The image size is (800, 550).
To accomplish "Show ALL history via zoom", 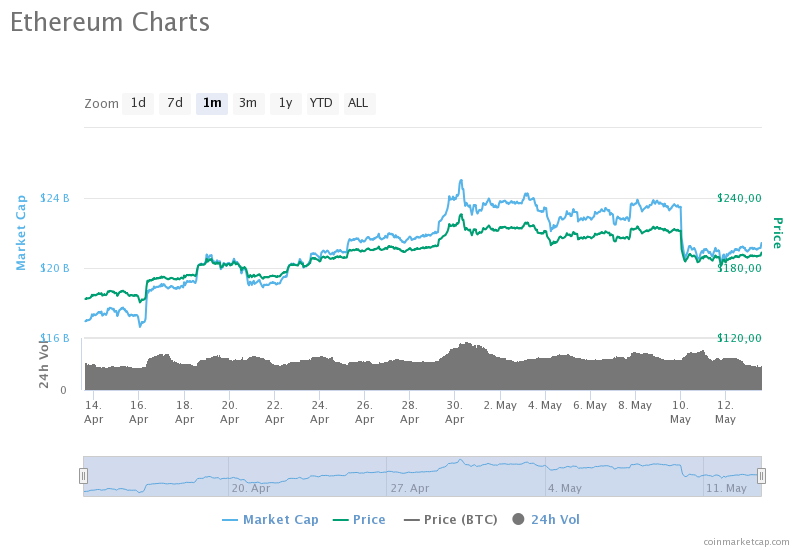I will click(359, 104).
